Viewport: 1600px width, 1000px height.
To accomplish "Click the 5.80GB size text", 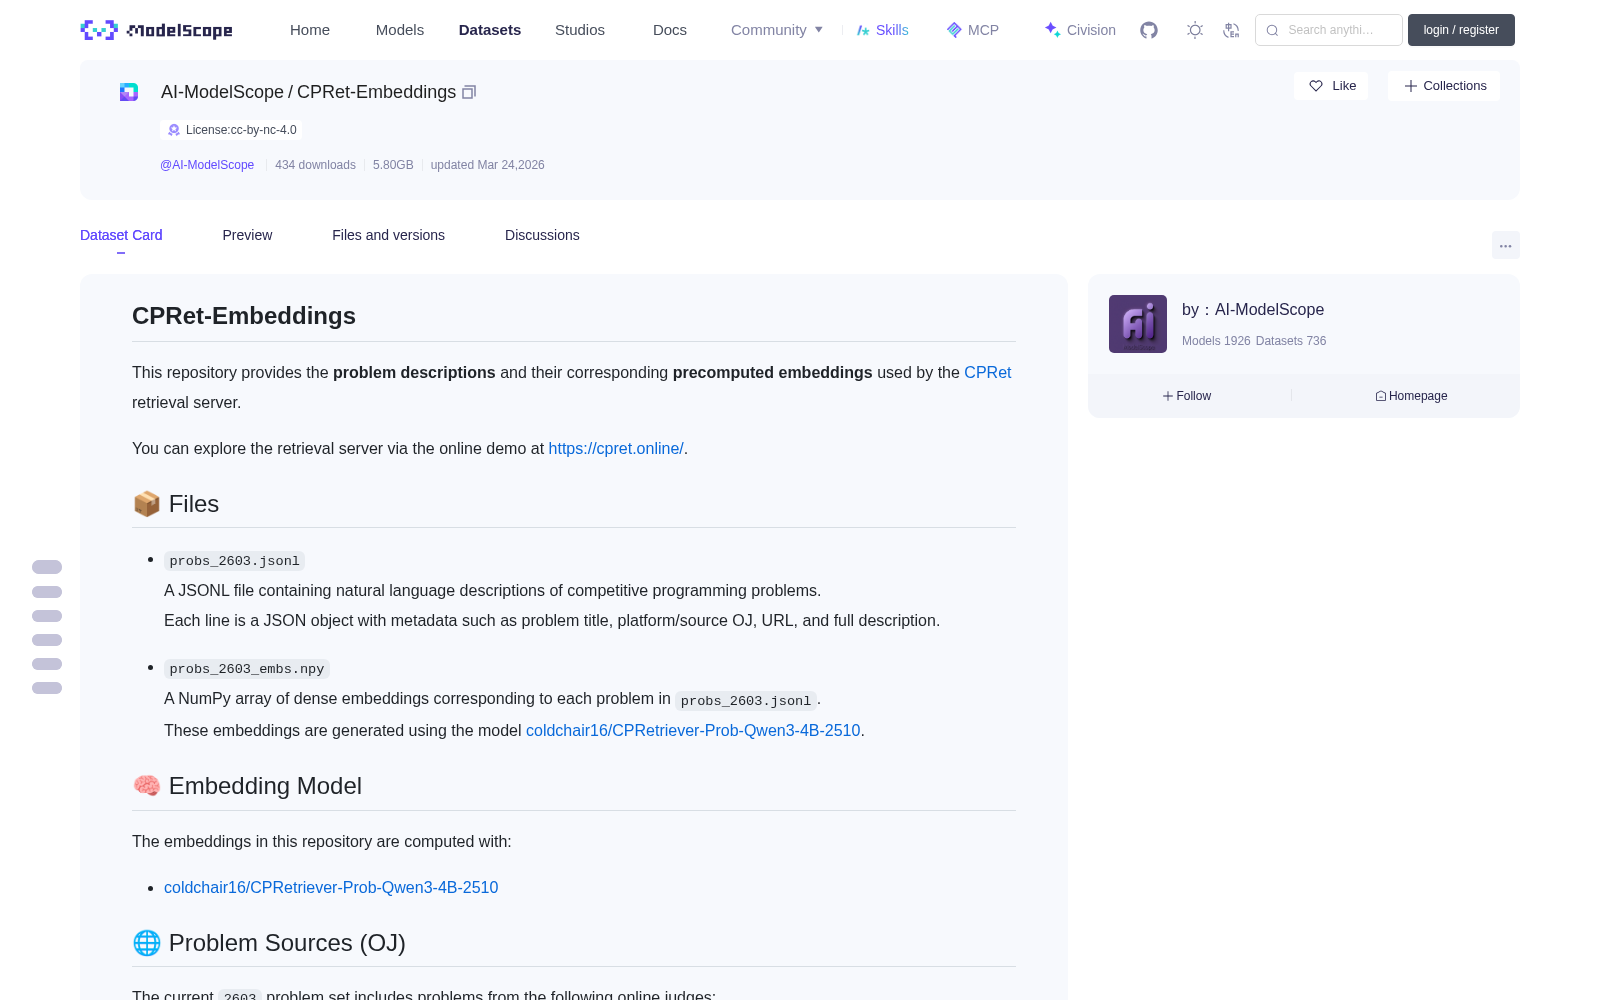I will pyautogui.click(x=393, y=165).
